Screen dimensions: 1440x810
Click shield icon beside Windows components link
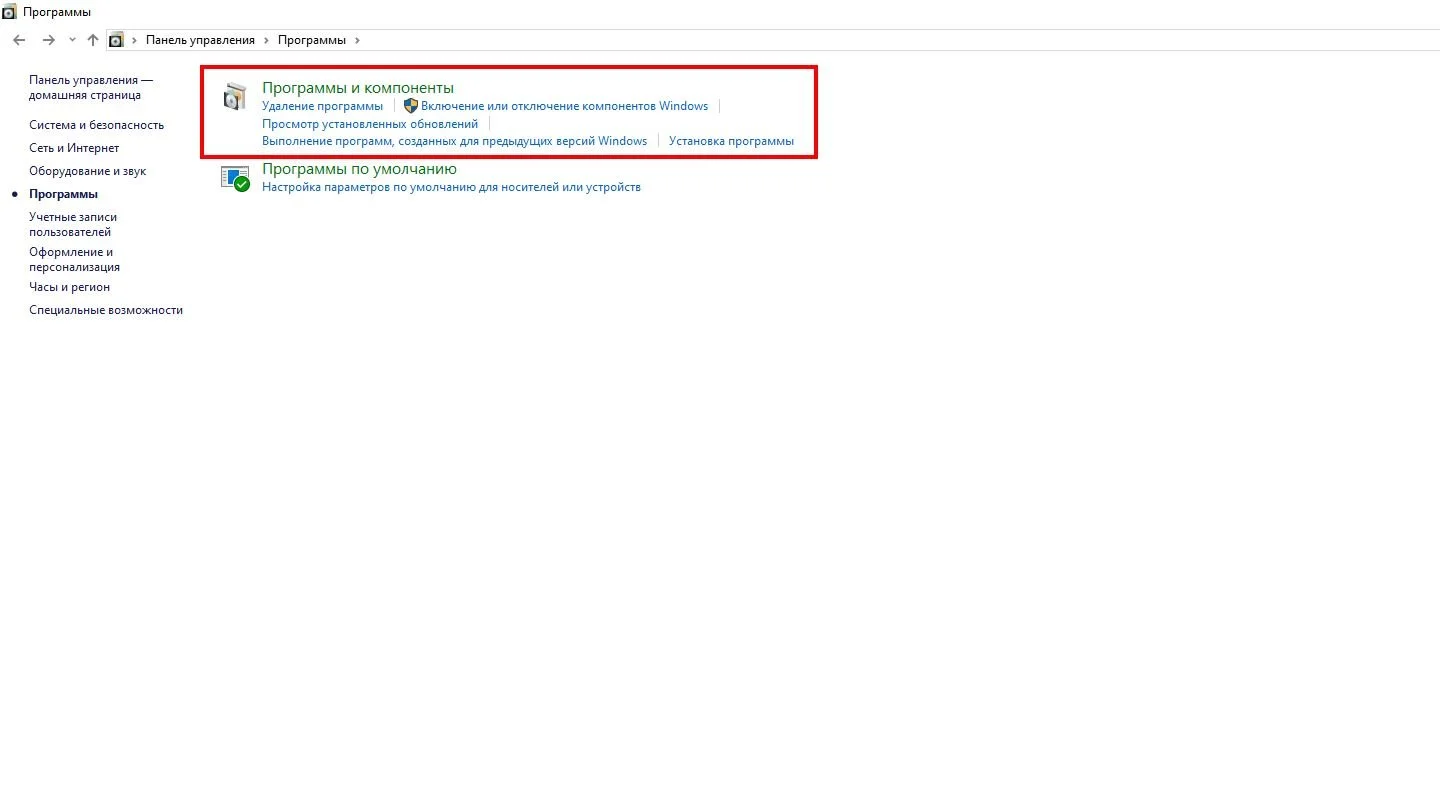coord(410,106)
